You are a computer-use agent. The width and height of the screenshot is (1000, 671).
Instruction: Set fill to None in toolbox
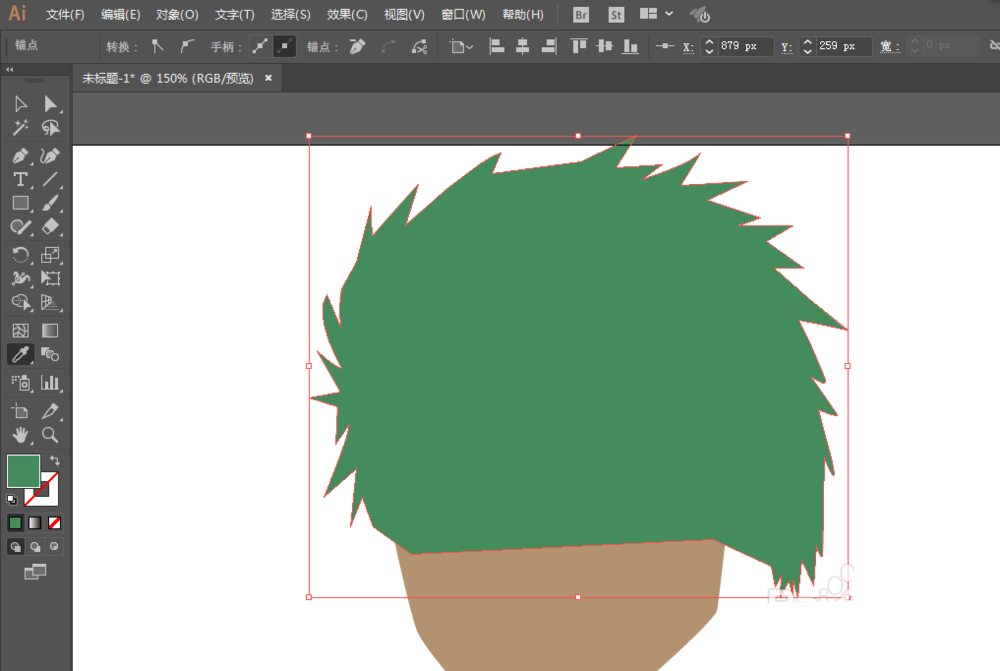(x=55, y=523)
